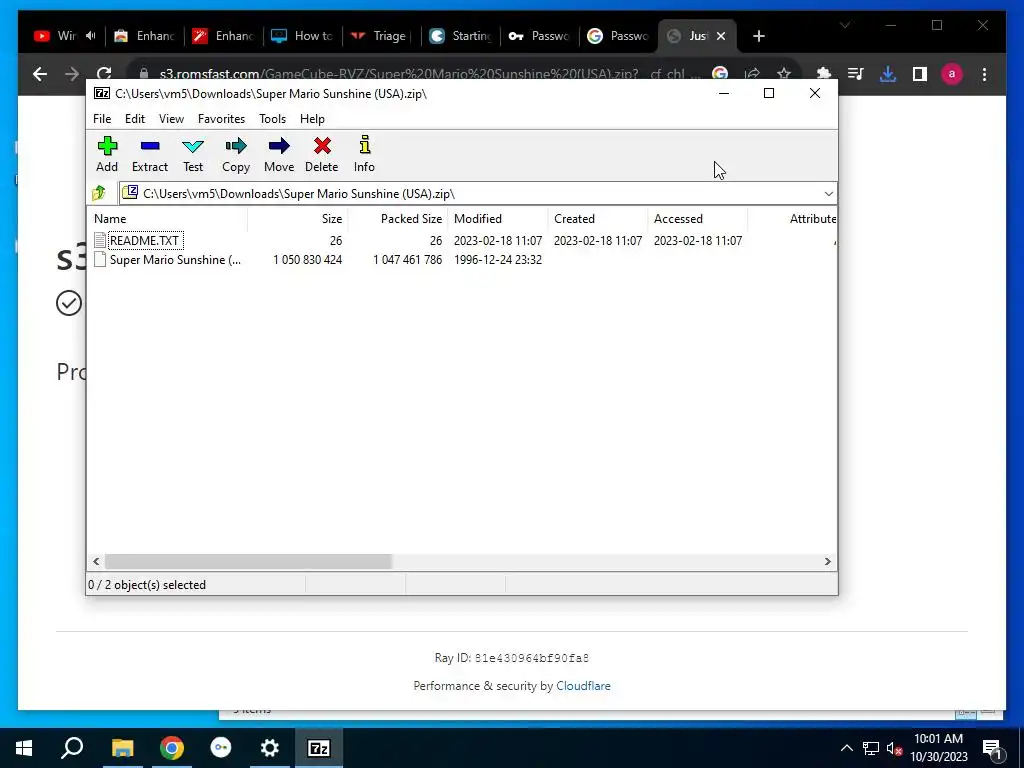
Task: Open 7-Zip File menu
Action: pos(102,119)
